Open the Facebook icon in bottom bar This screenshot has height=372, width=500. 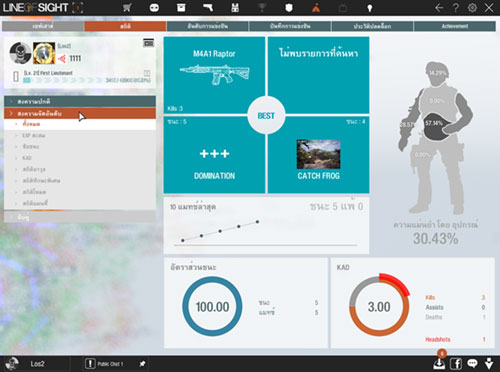[456, 364]
